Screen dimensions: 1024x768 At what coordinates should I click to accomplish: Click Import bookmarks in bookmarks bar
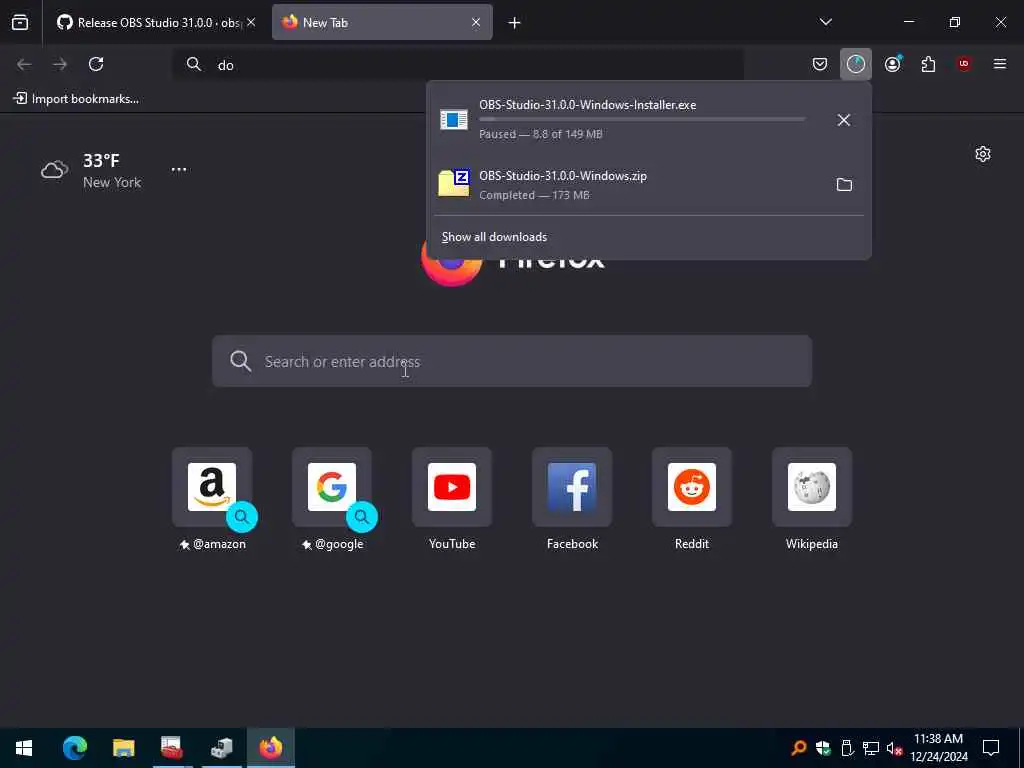[x=76, y=99]
